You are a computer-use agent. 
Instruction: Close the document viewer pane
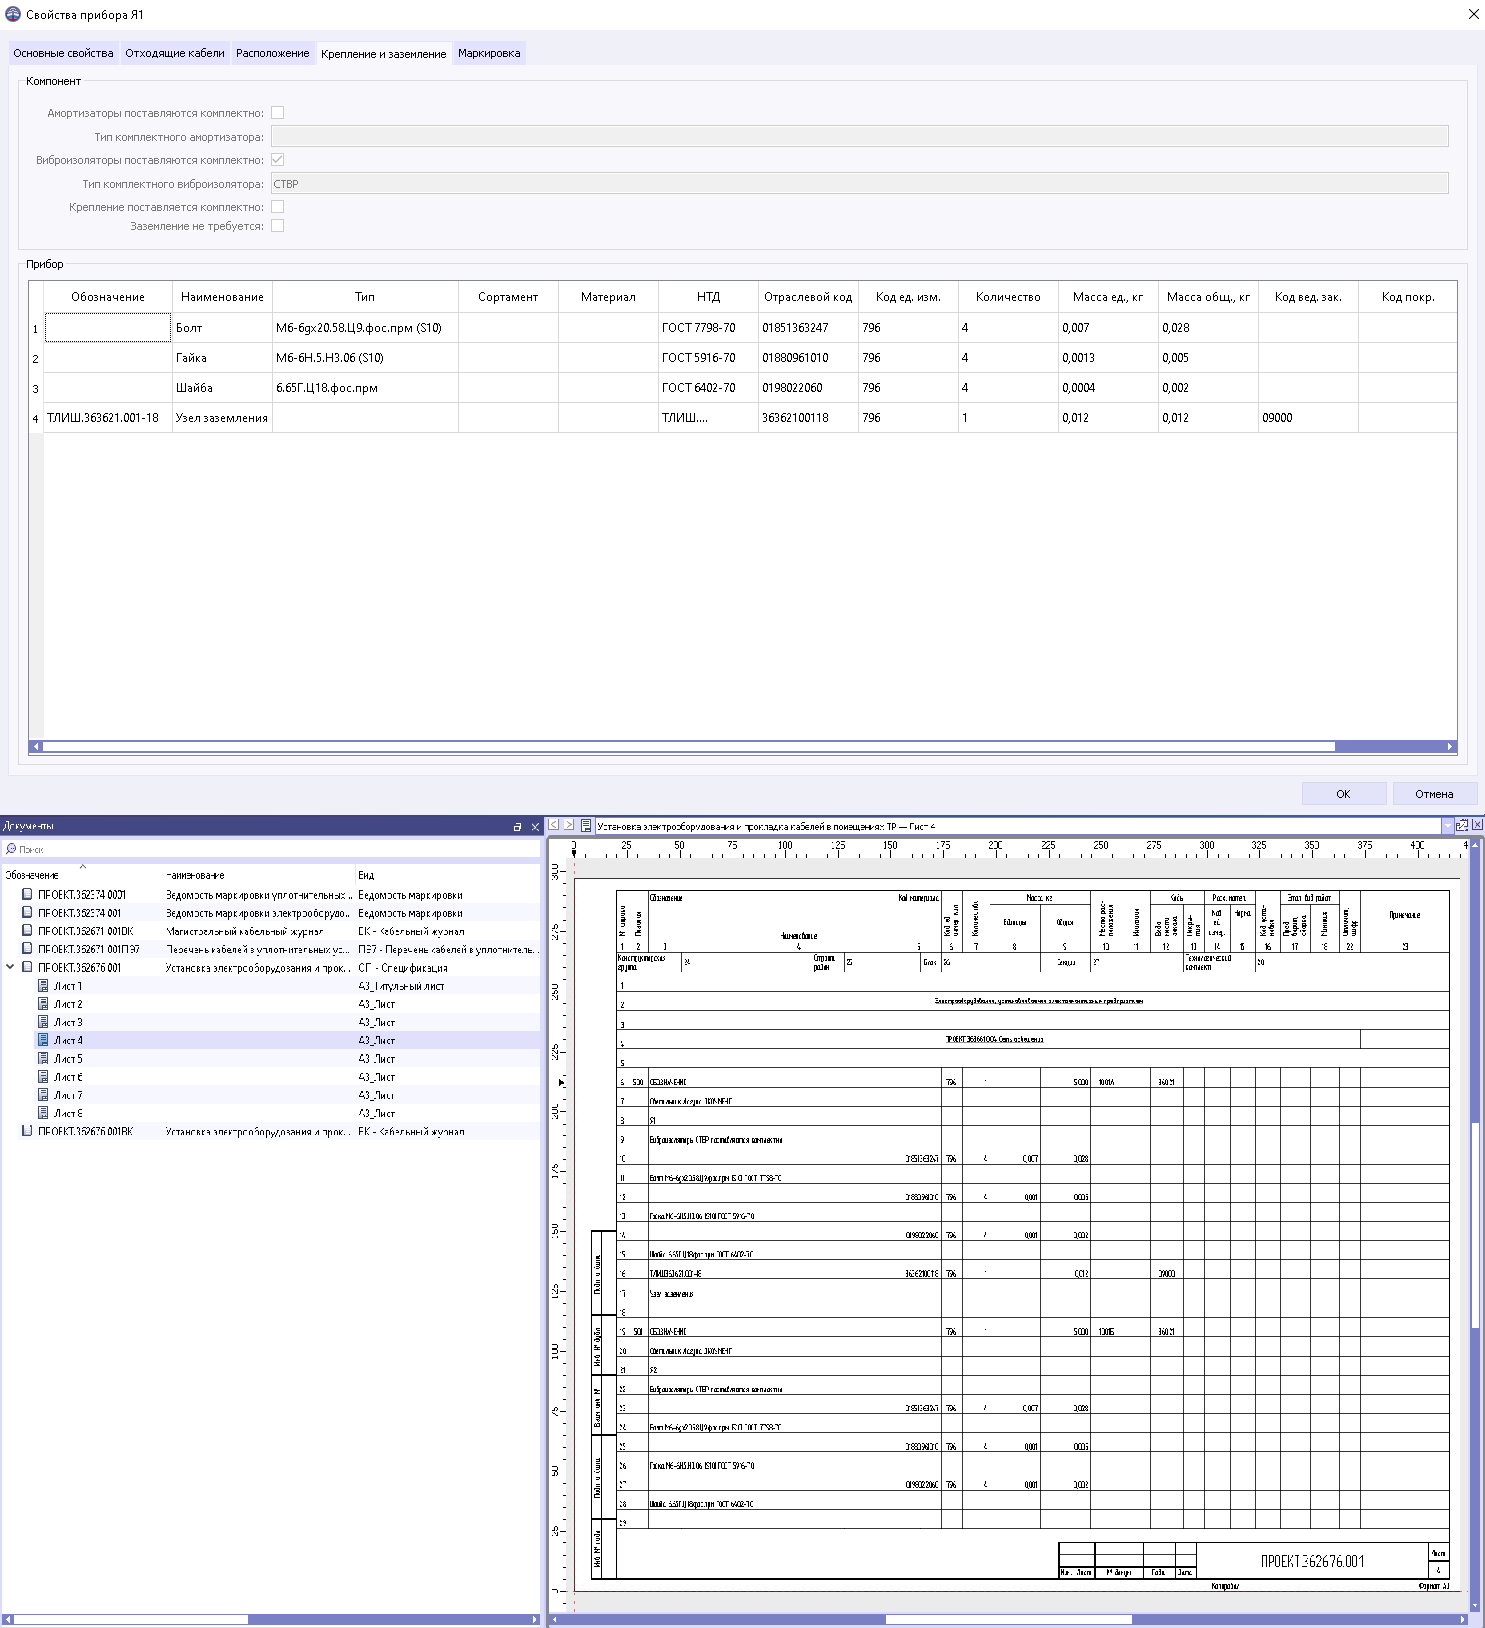coord(1477,825)
